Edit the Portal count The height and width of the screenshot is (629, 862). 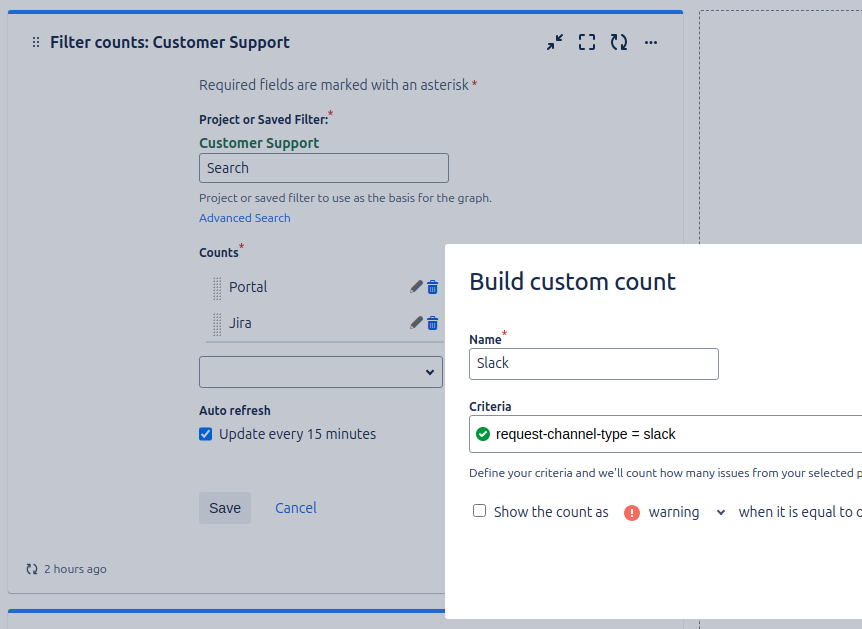point(416,286)
